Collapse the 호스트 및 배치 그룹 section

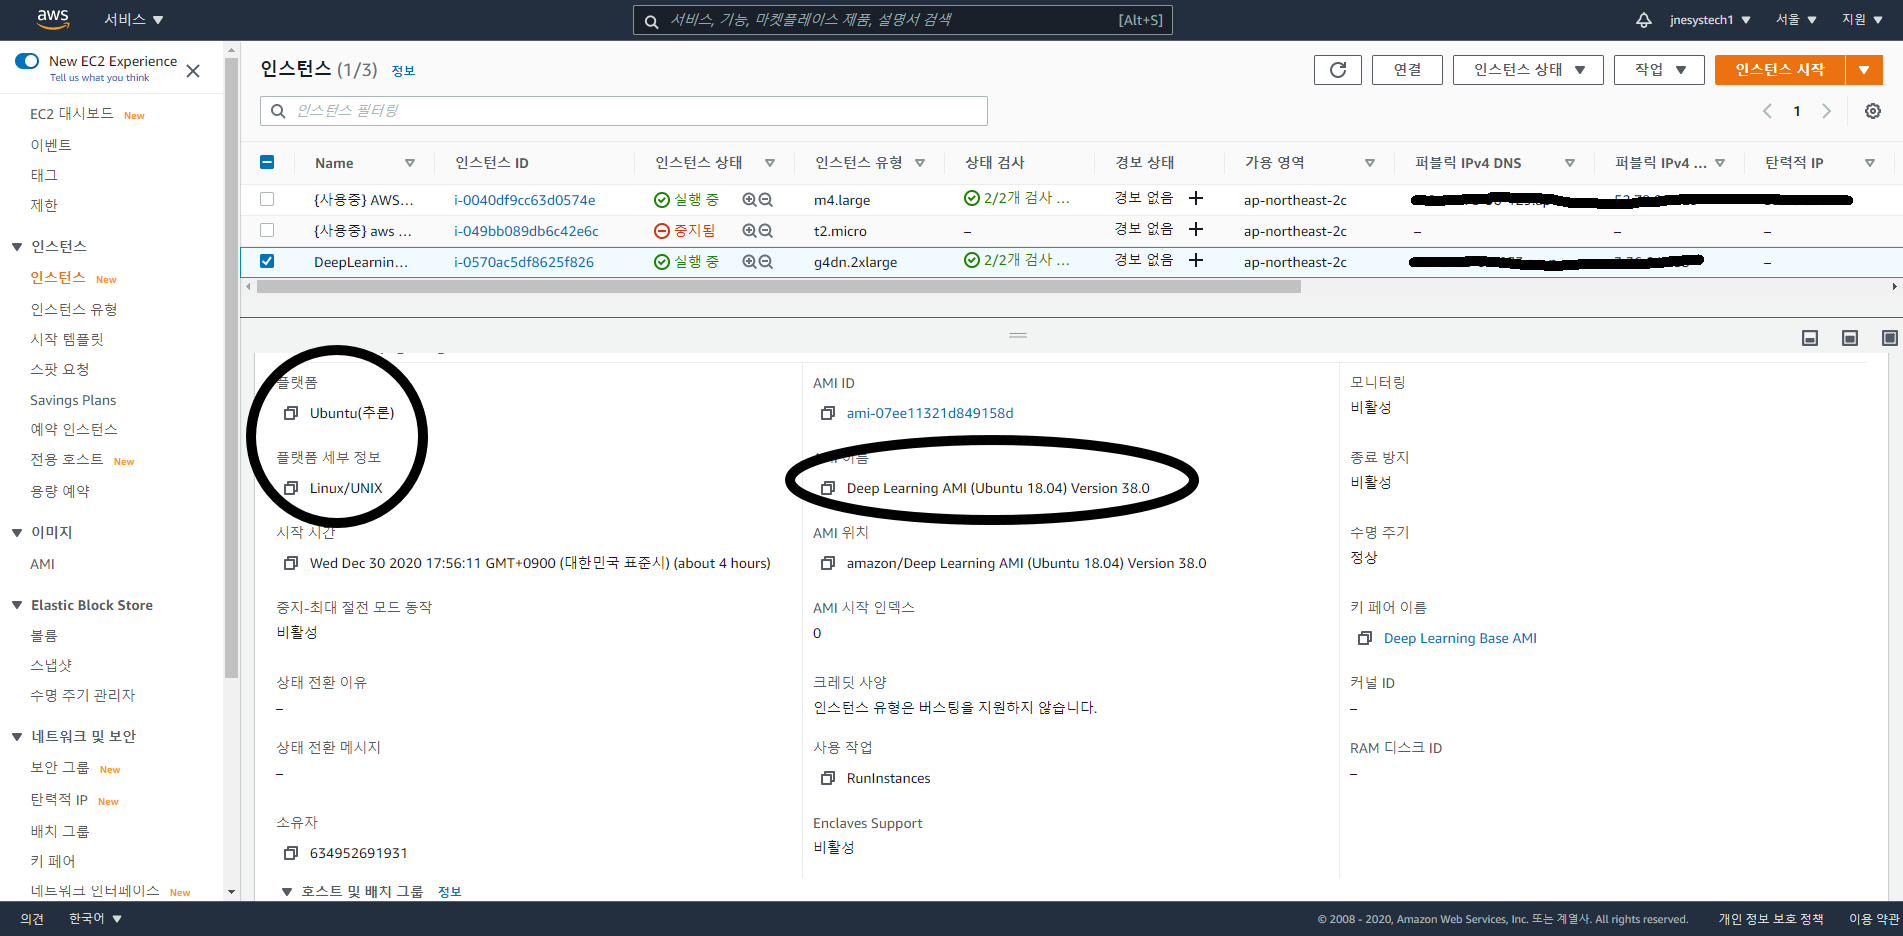(287, 891)
